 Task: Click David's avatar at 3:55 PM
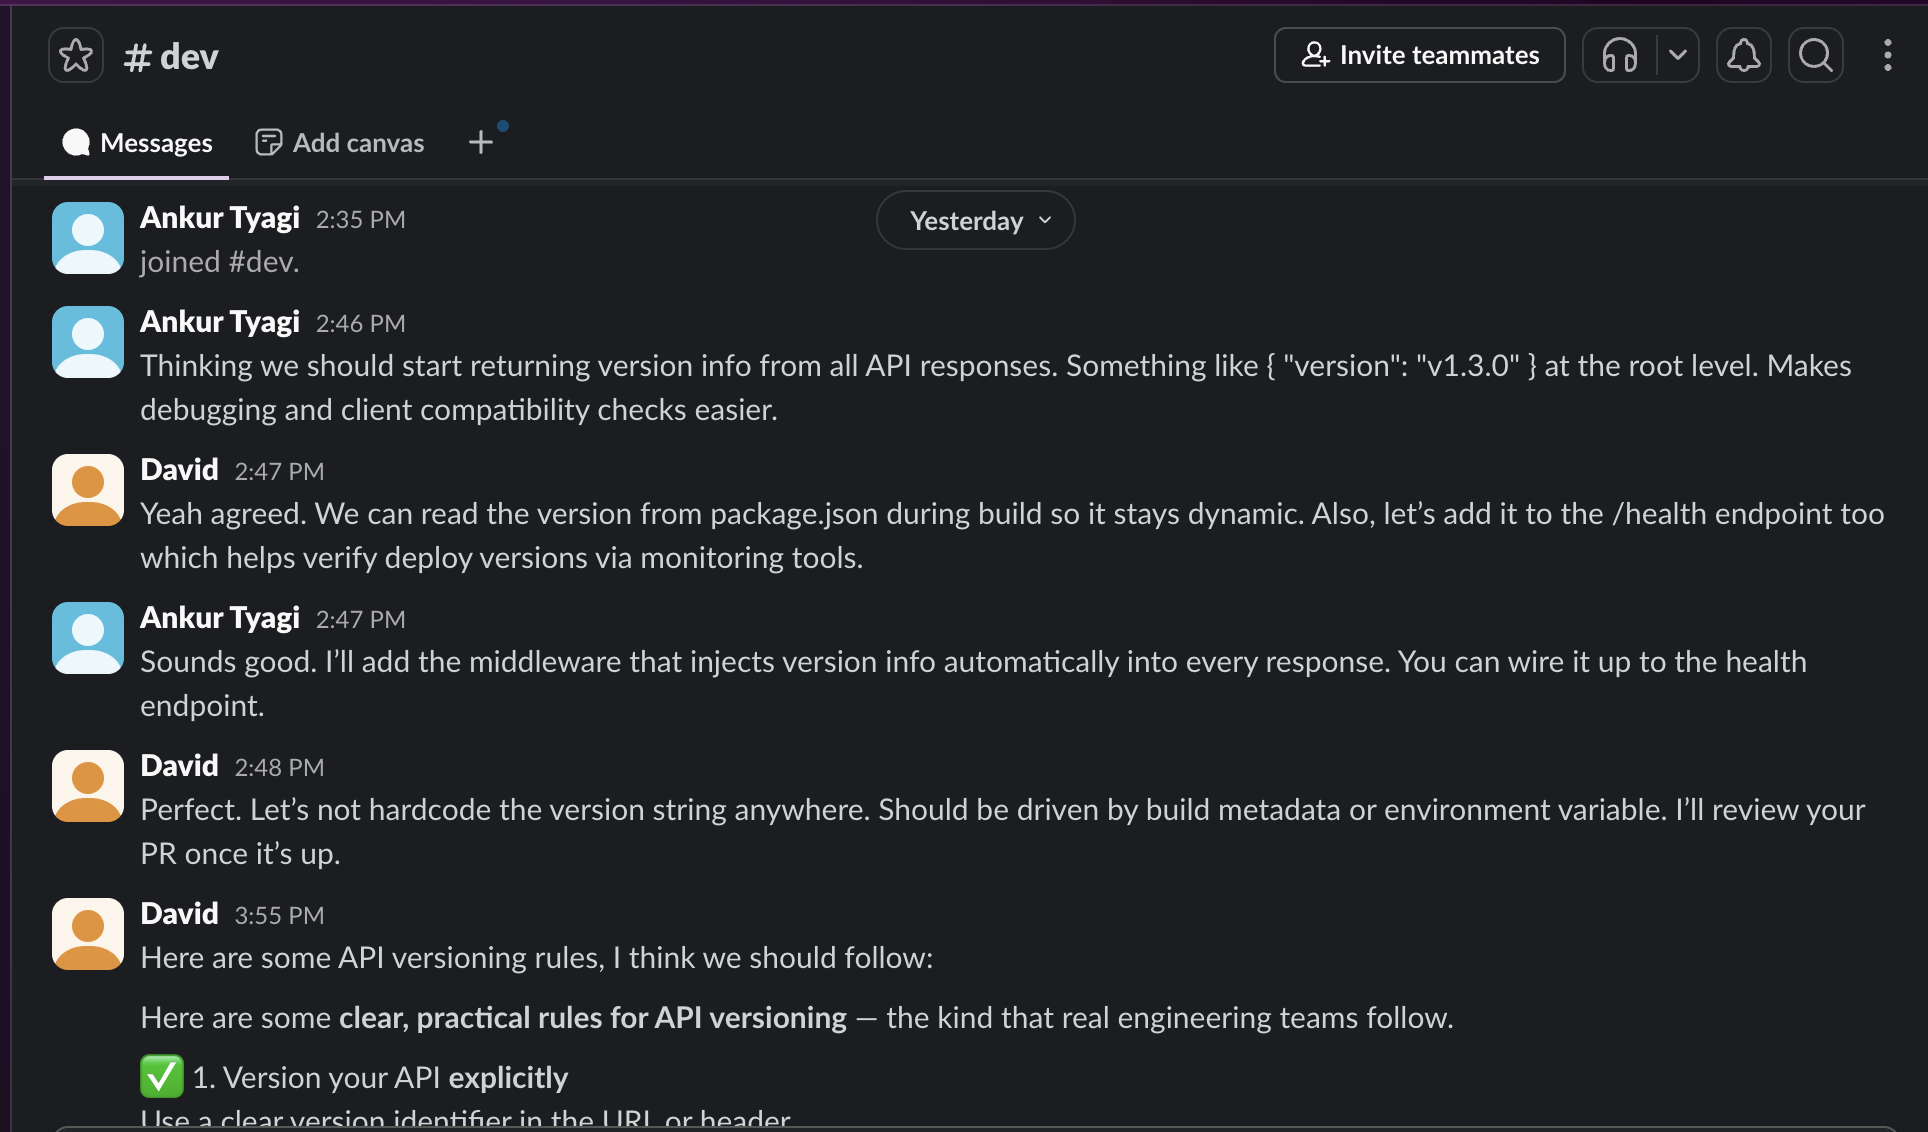(x=88, y=934)
